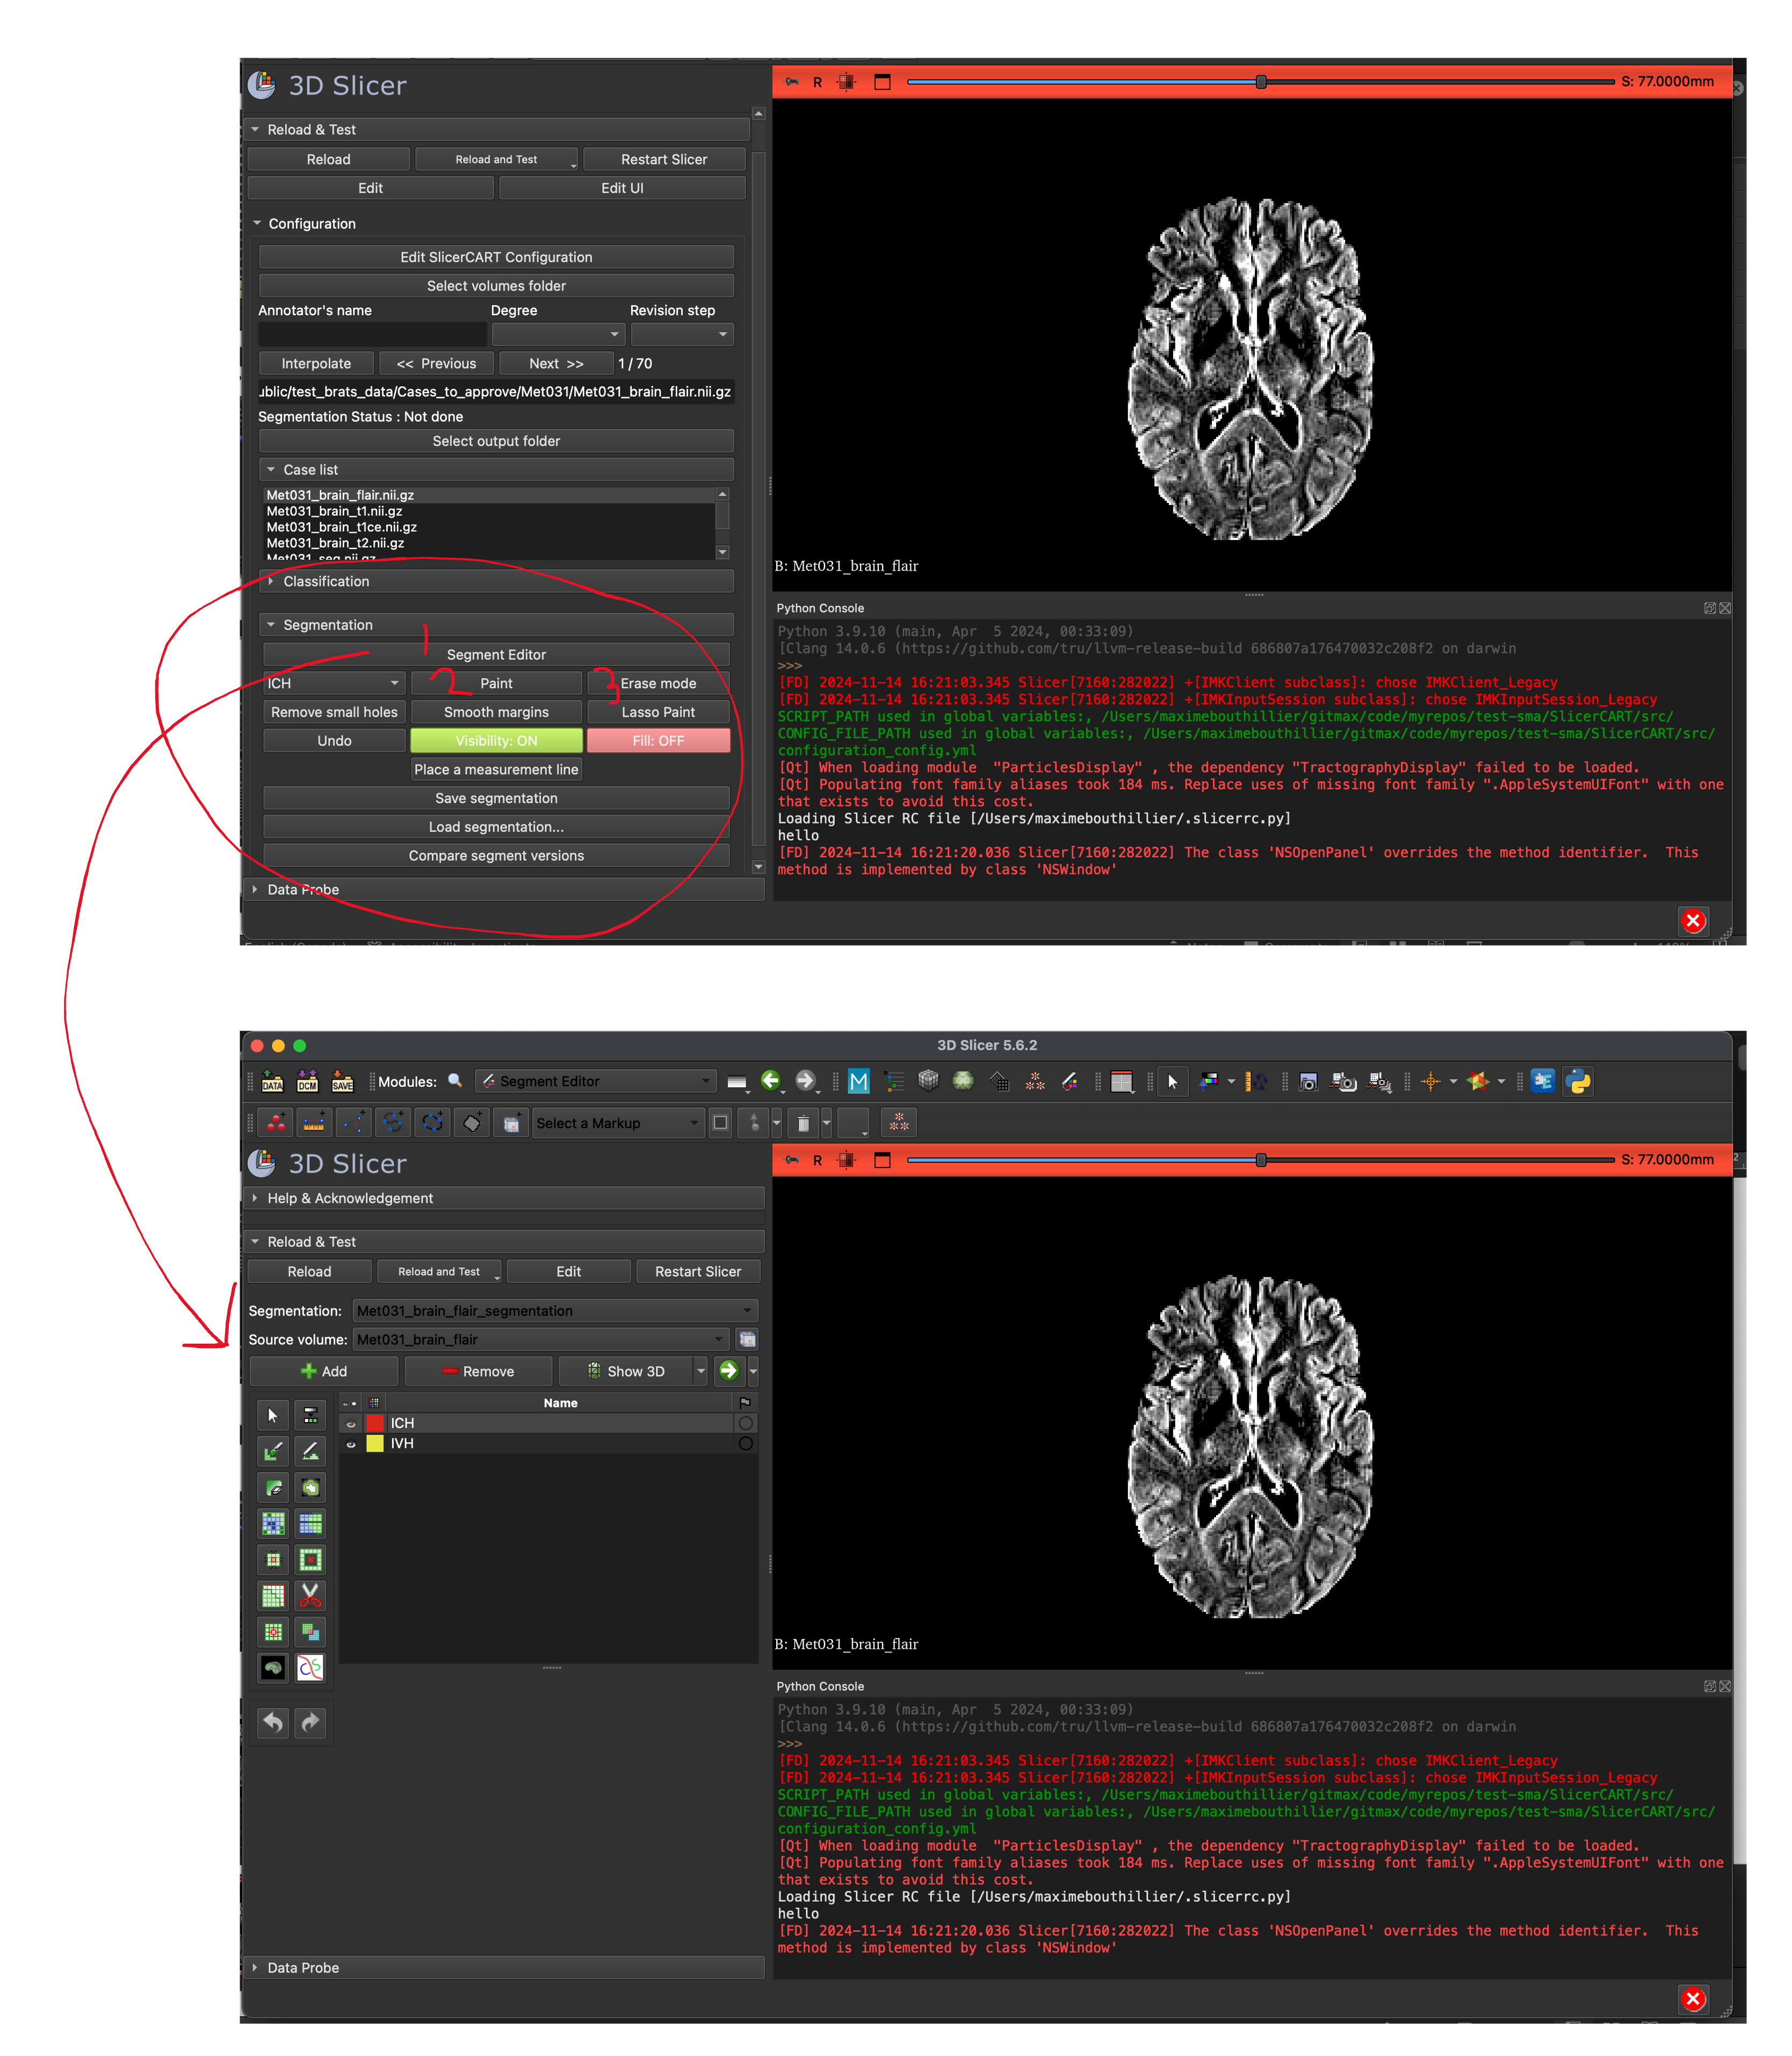
Task: Click the Remove segment button
Action: 478,1372
